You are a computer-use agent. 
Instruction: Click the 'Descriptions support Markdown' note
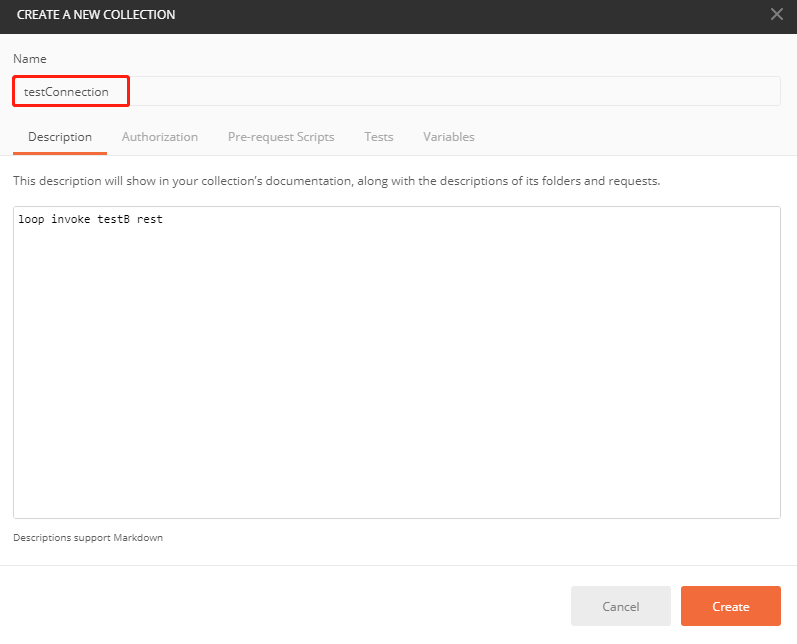(88, 538)
